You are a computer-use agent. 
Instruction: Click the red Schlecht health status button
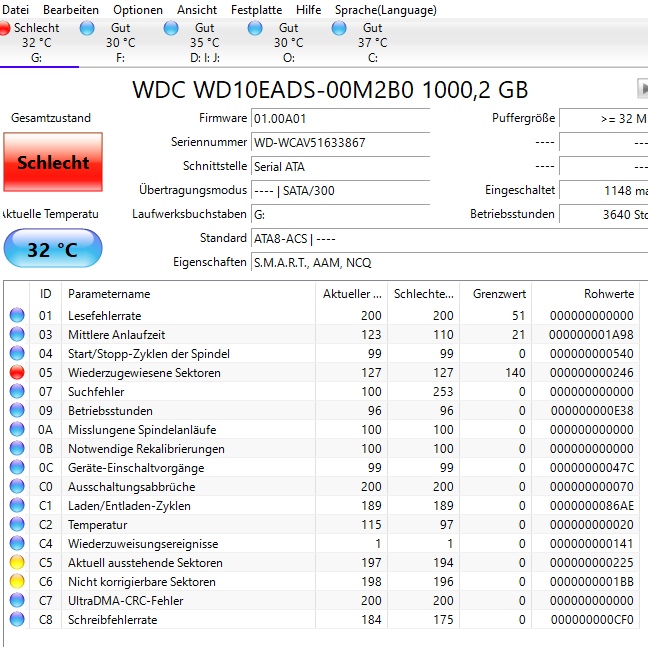coord(53,162)
